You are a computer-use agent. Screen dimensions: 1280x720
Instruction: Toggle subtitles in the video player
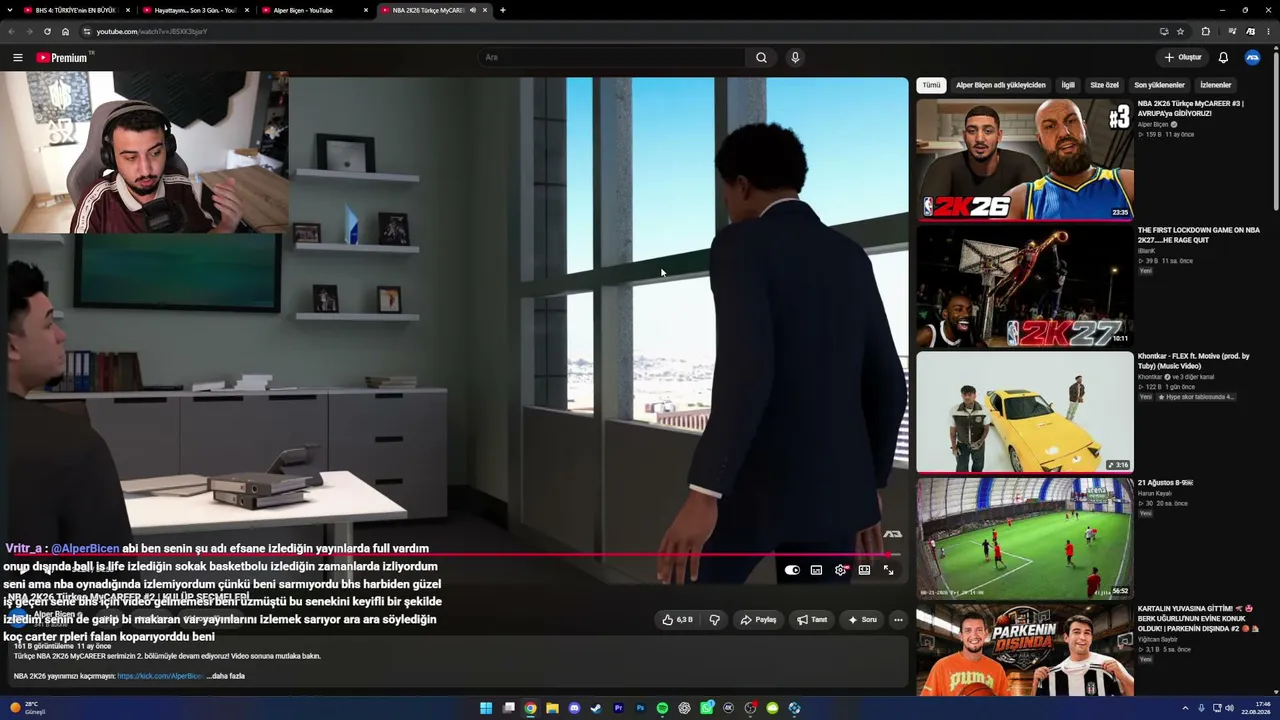[816, 570]
